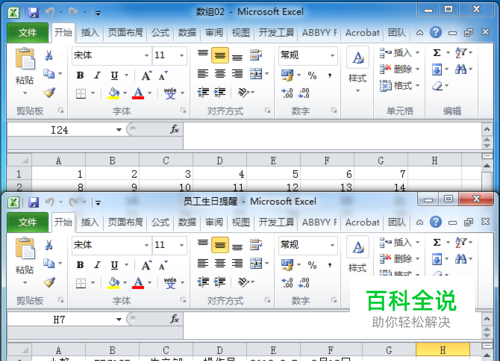Image resolution: width=500 pixels, height=361 pixels.
Task: Open 文件 tab in 数组02 window
Action: [x=28, y=33]
